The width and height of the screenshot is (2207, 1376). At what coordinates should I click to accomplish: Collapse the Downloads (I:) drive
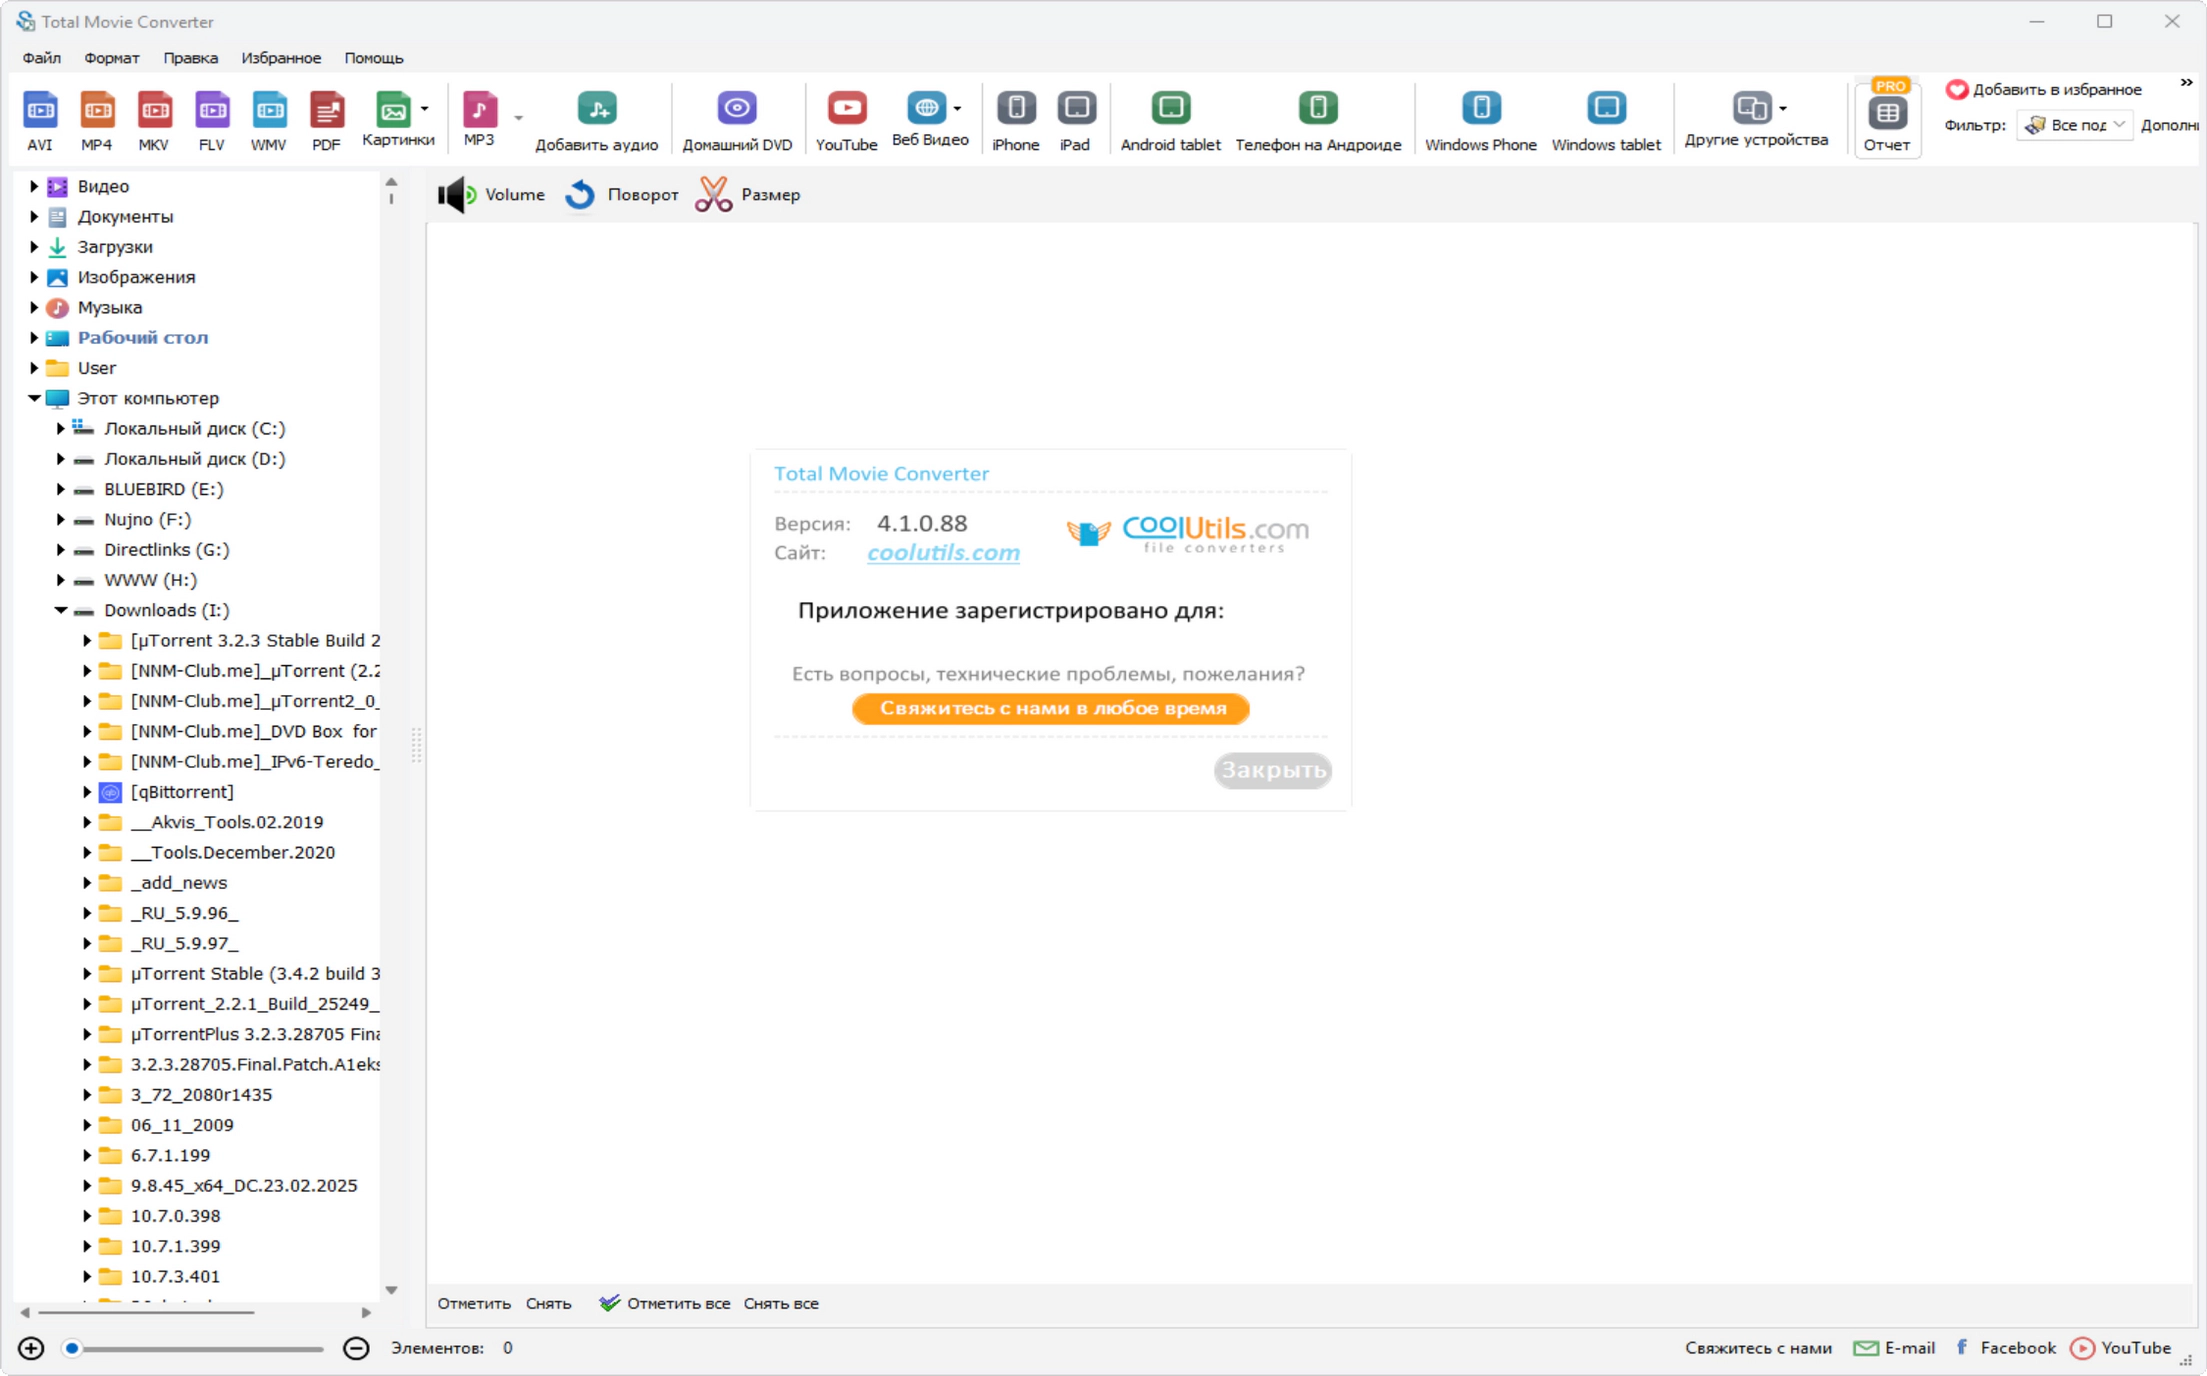pos(60,610)
